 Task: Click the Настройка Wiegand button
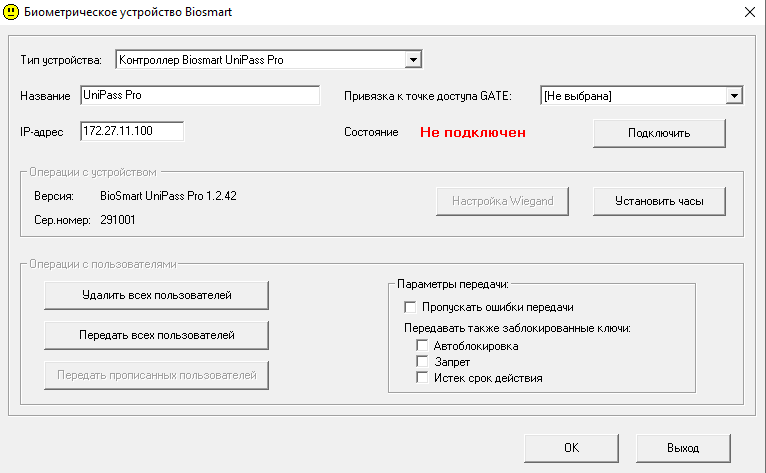tap(502, 201)
